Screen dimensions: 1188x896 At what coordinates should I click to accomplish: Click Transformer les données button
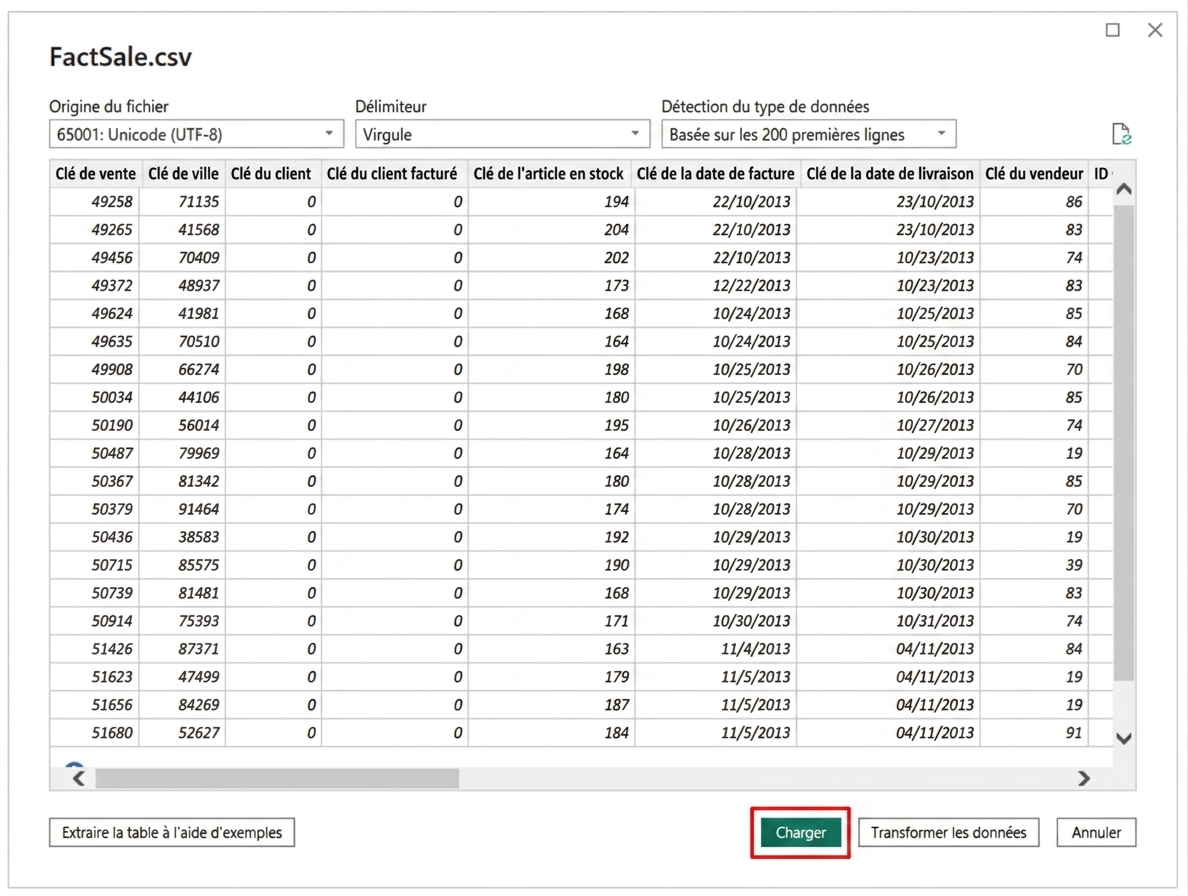pos(948,832)
